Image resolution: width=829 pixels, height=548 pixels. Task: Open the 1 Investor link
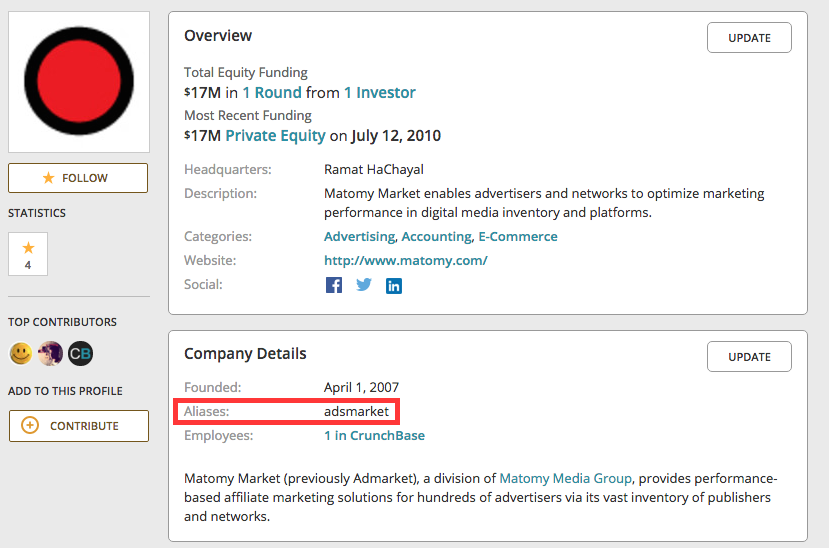[x=380, y=92]
